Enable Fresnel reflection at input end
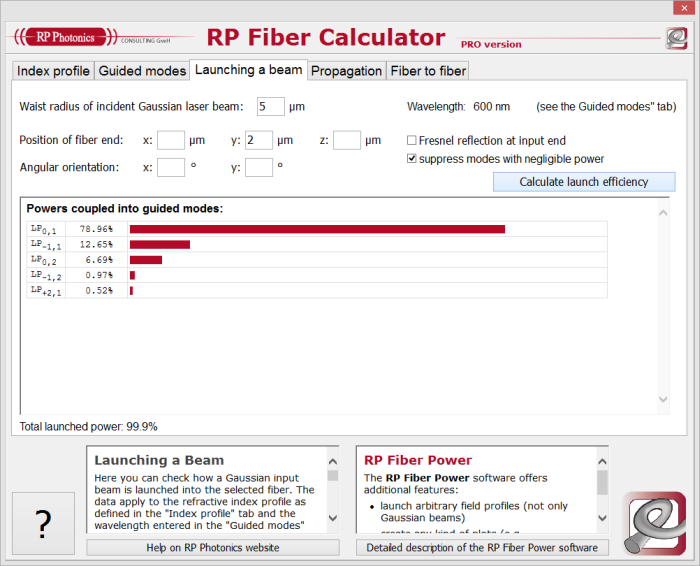 coord(412,141)
